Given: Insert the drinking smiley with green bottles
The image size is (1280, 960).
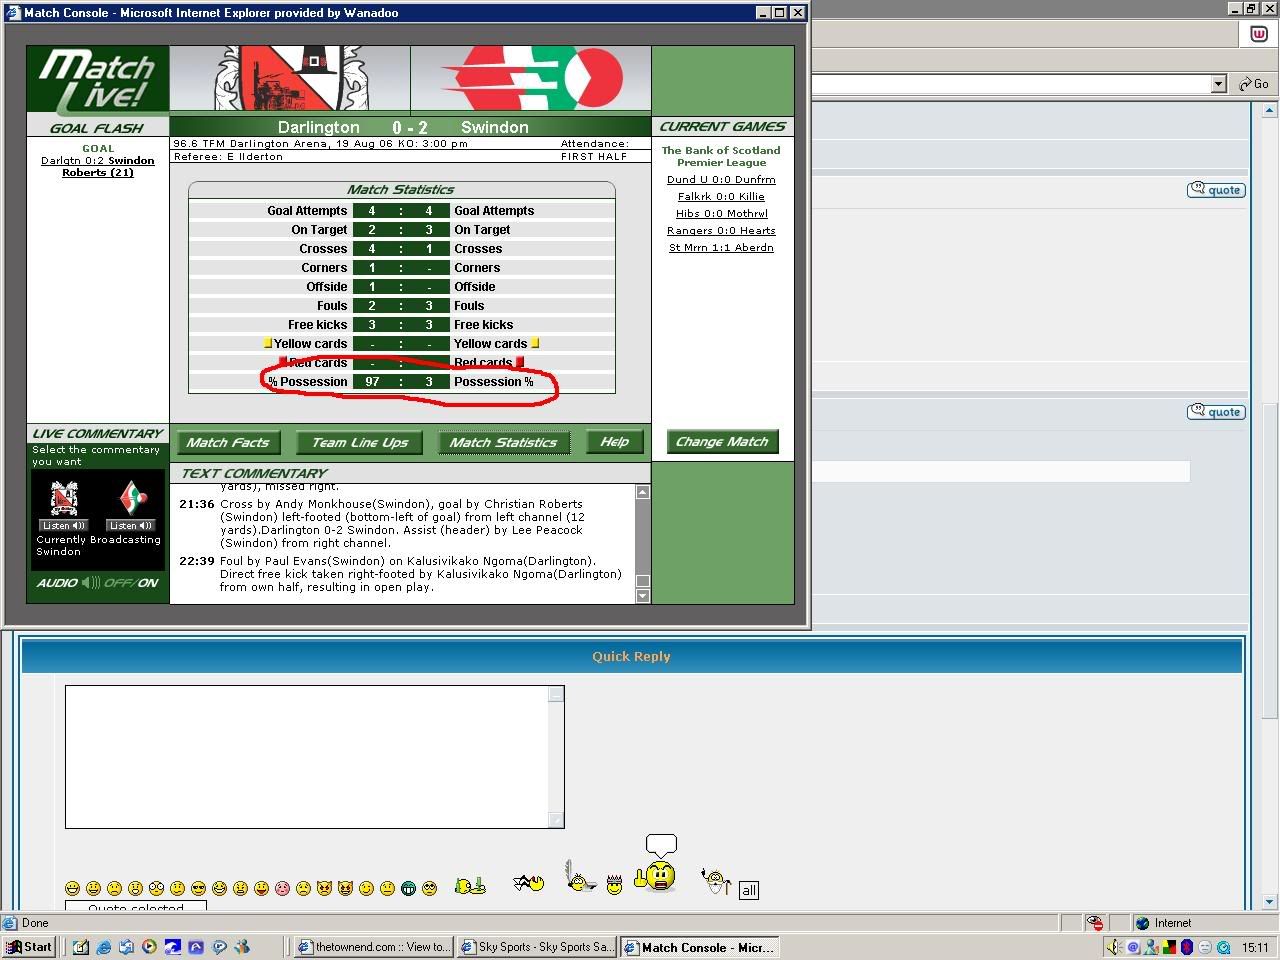Looking at the screenshot, I should coord(470,886).
